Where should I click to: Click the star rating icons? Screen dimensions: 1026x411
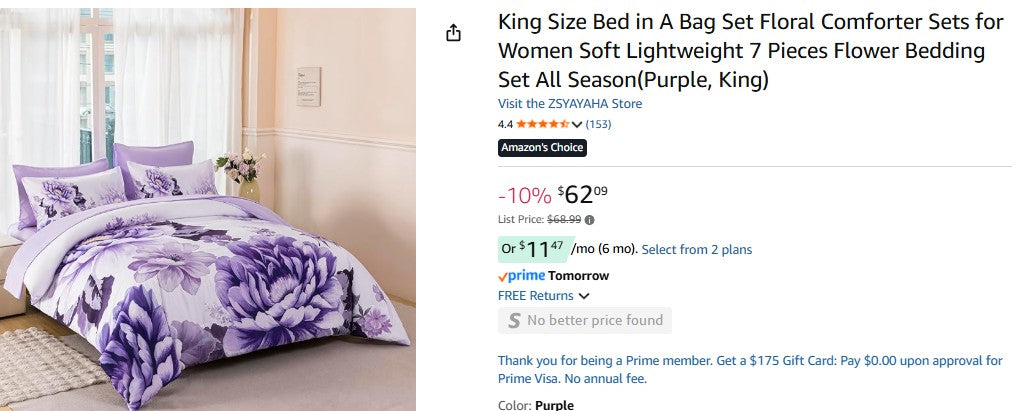[x=542, y=125]
